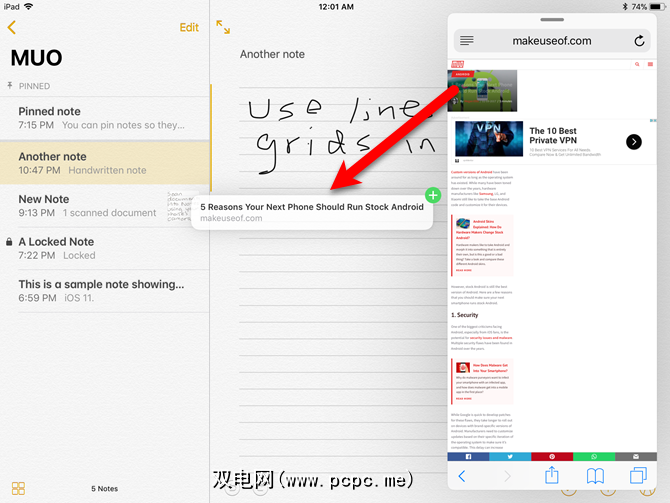The image size is (670, 503).
Task: Open How Does Malware Get Into Smartphone article
Action: coord(482,382)
